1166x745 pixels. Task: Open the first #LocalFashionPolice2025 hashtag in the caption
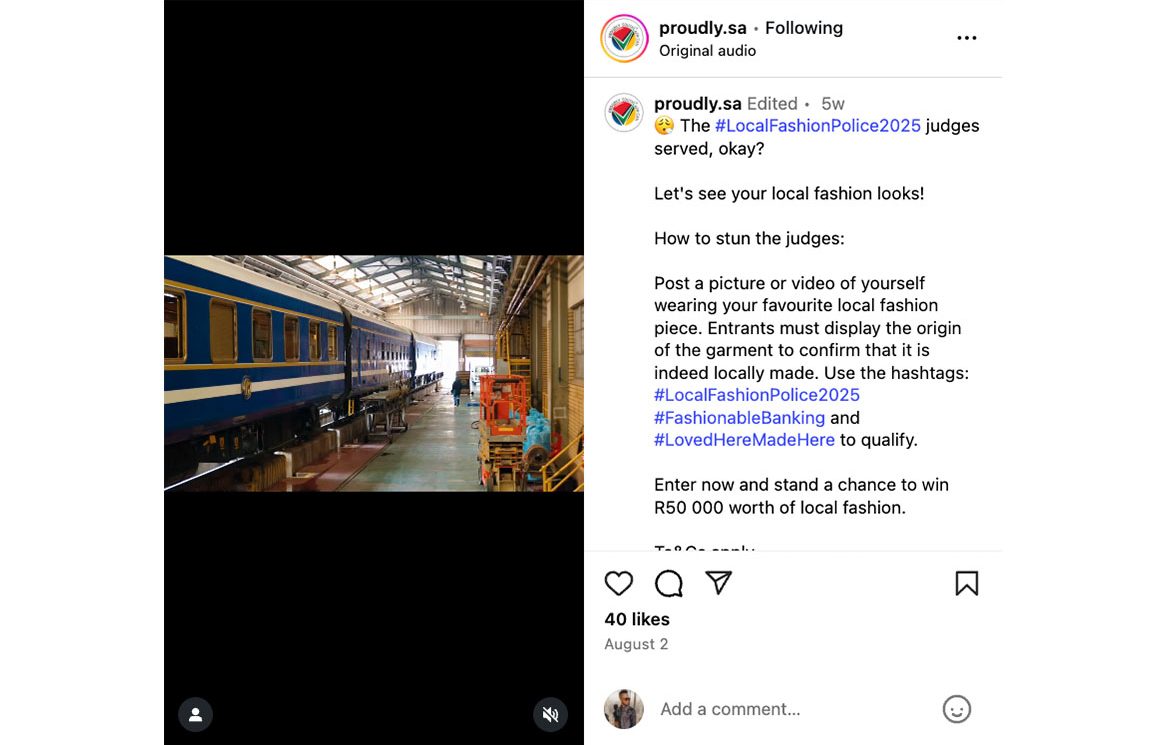(817, 126)
